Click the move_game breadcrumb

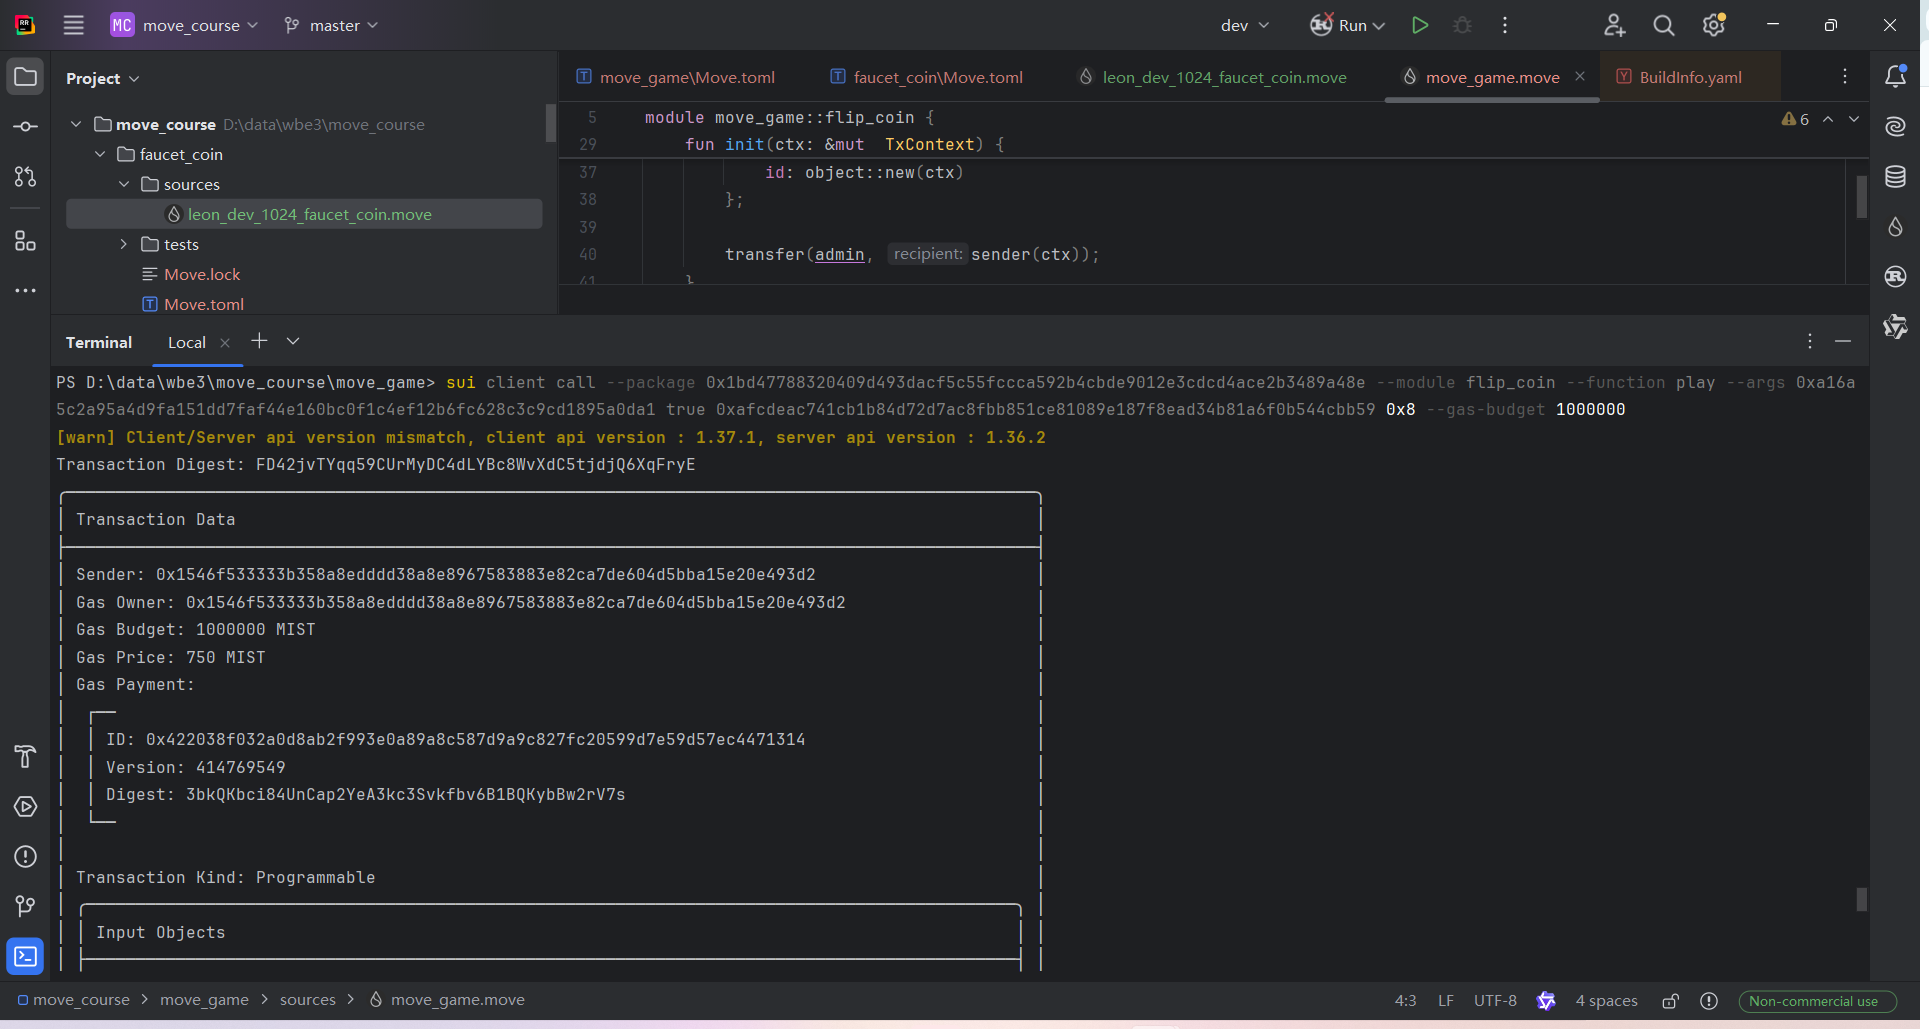click(204, 1000)
